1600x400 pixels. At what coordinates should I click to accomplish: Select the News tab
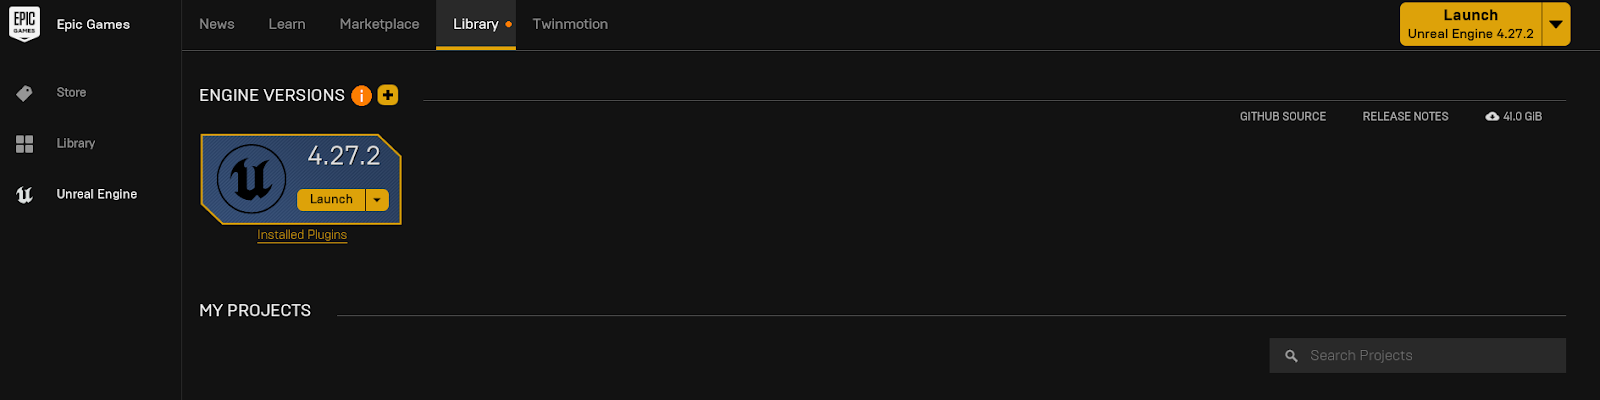point(217,24)
